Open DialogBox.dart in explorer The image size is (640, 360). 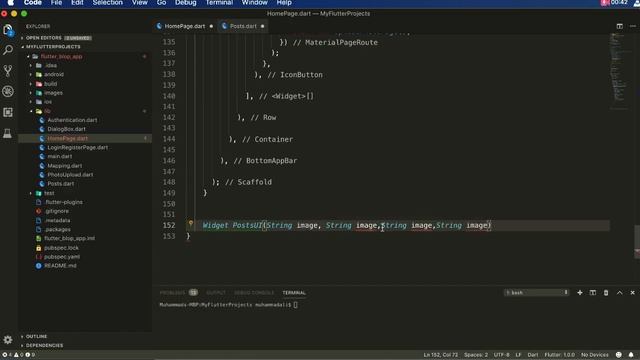coord(67,129)
